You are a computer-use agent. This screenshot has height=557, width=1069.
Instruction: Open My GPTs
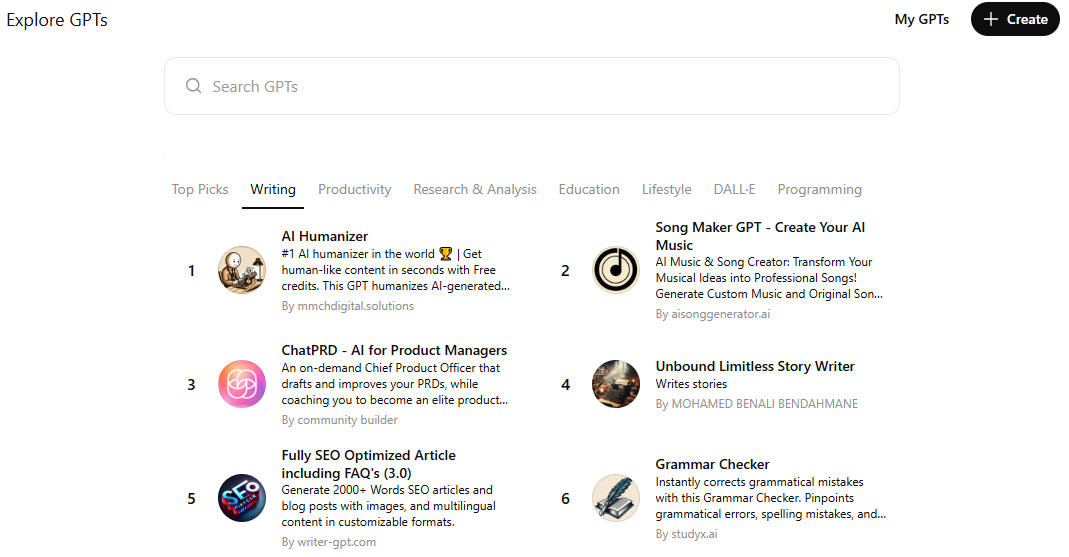tap(921, 19)
